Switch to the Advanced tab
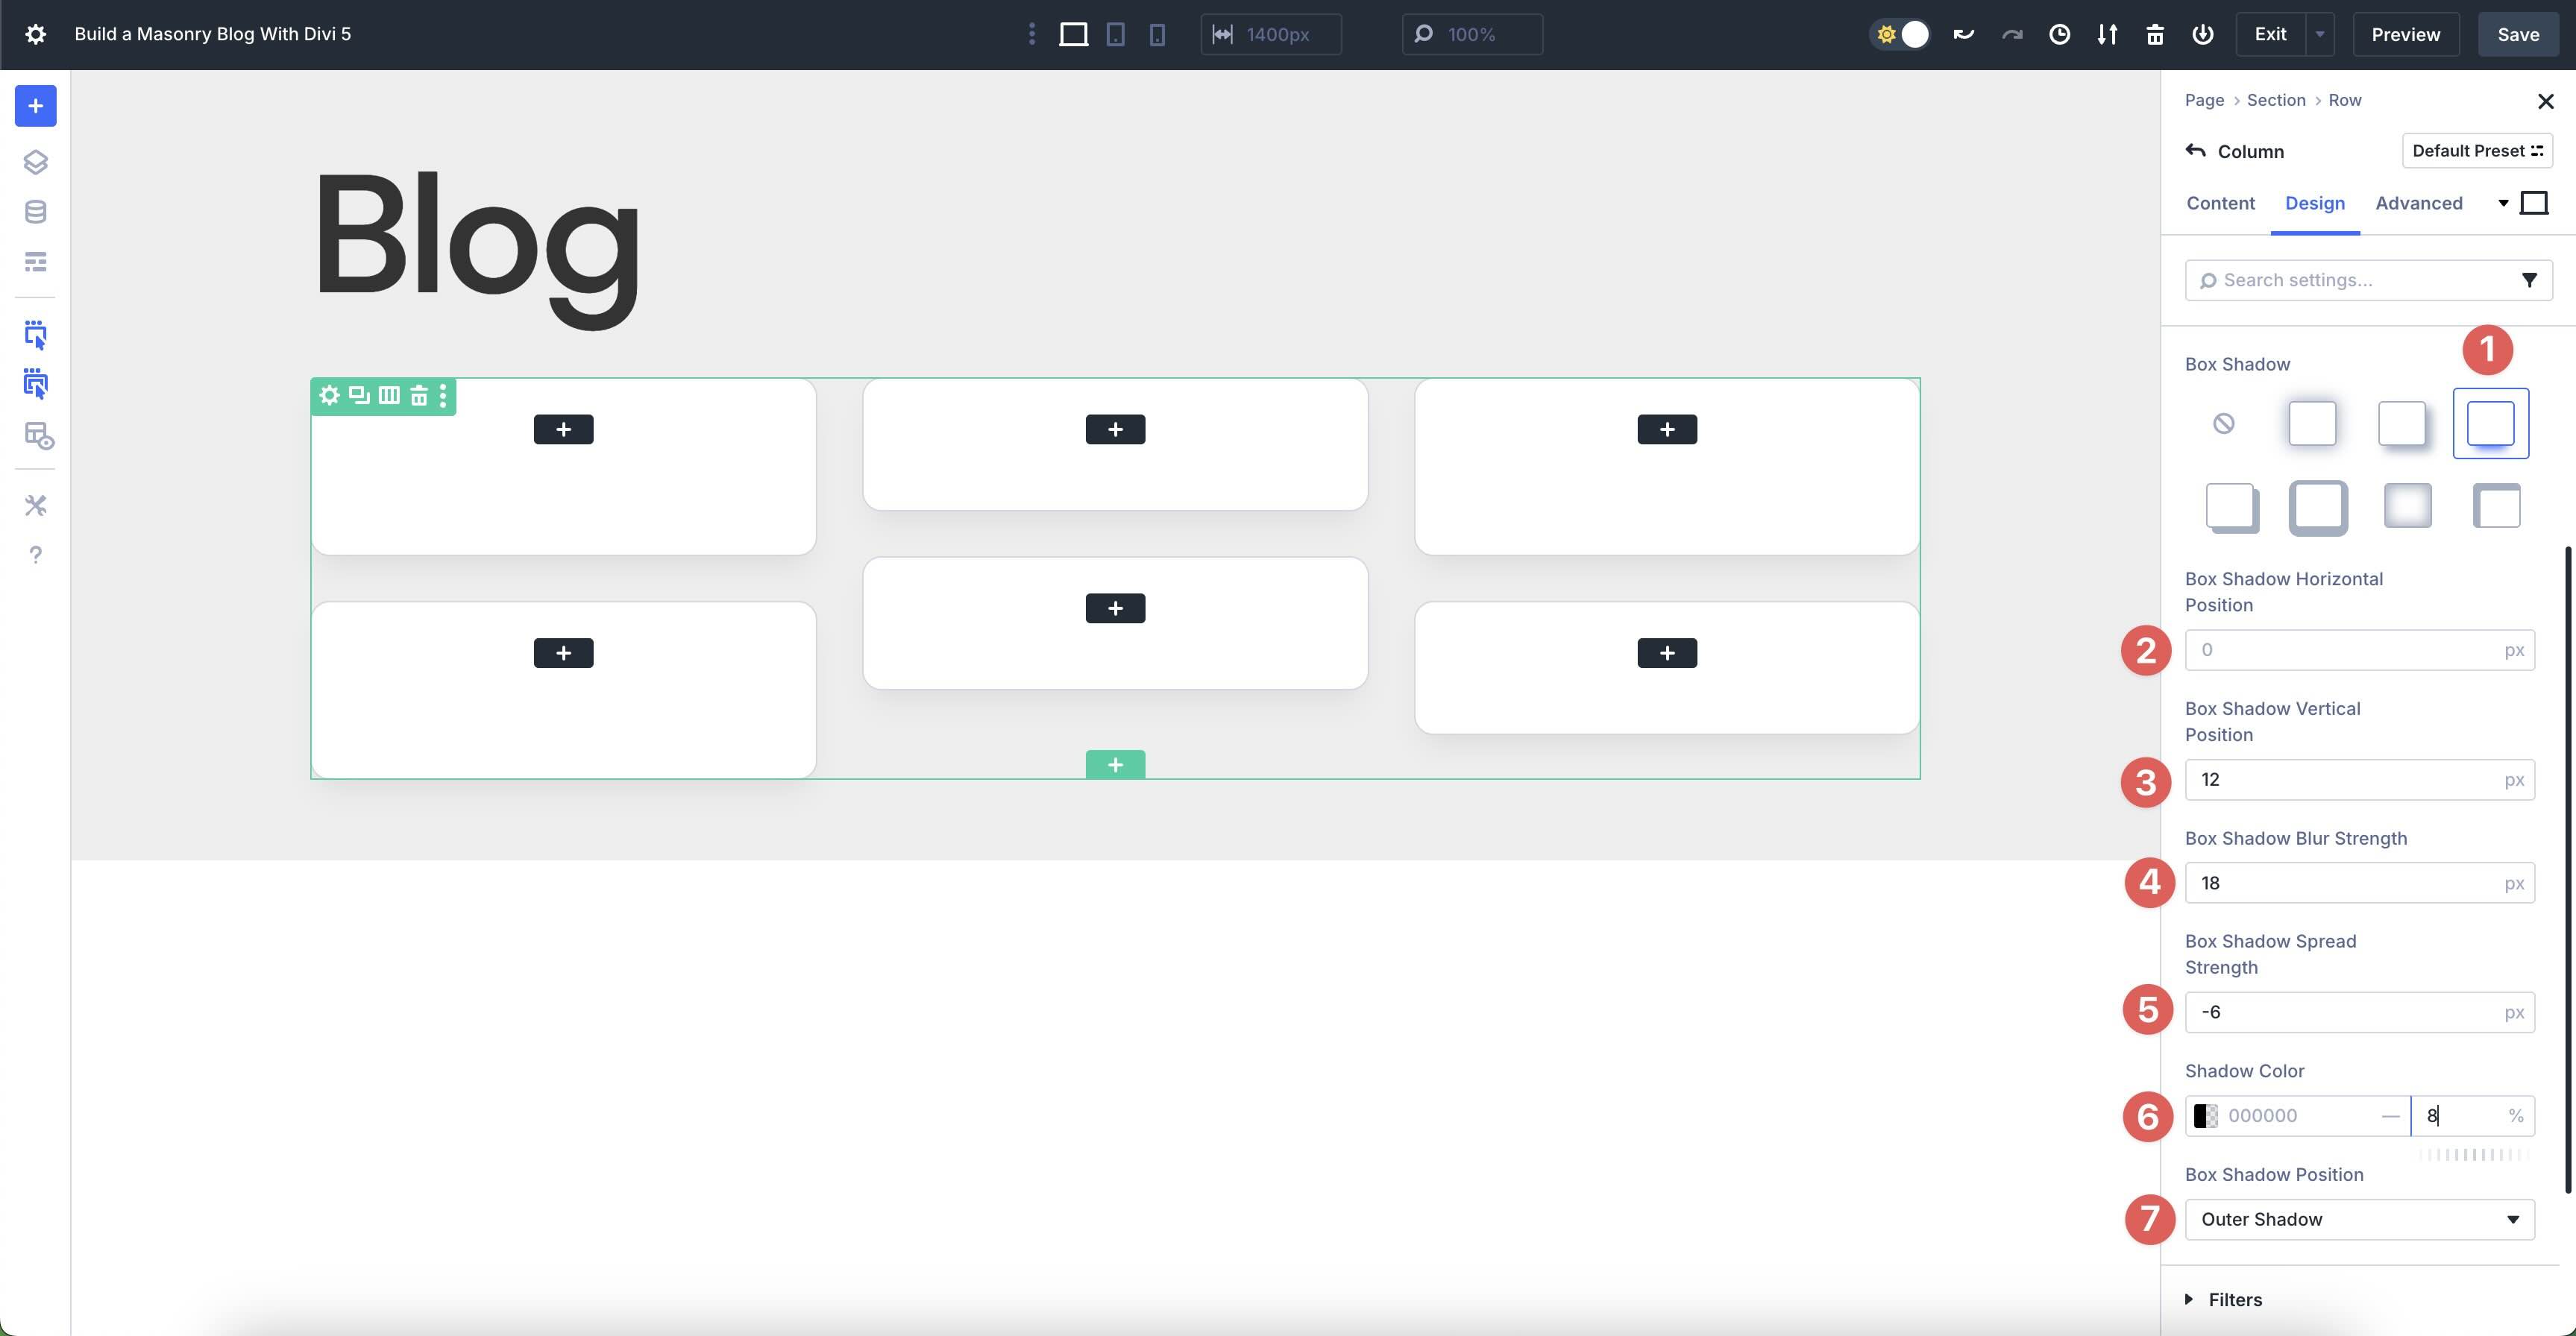The width and height of the screenshot is (2576, 1336). coord(2418,203)
